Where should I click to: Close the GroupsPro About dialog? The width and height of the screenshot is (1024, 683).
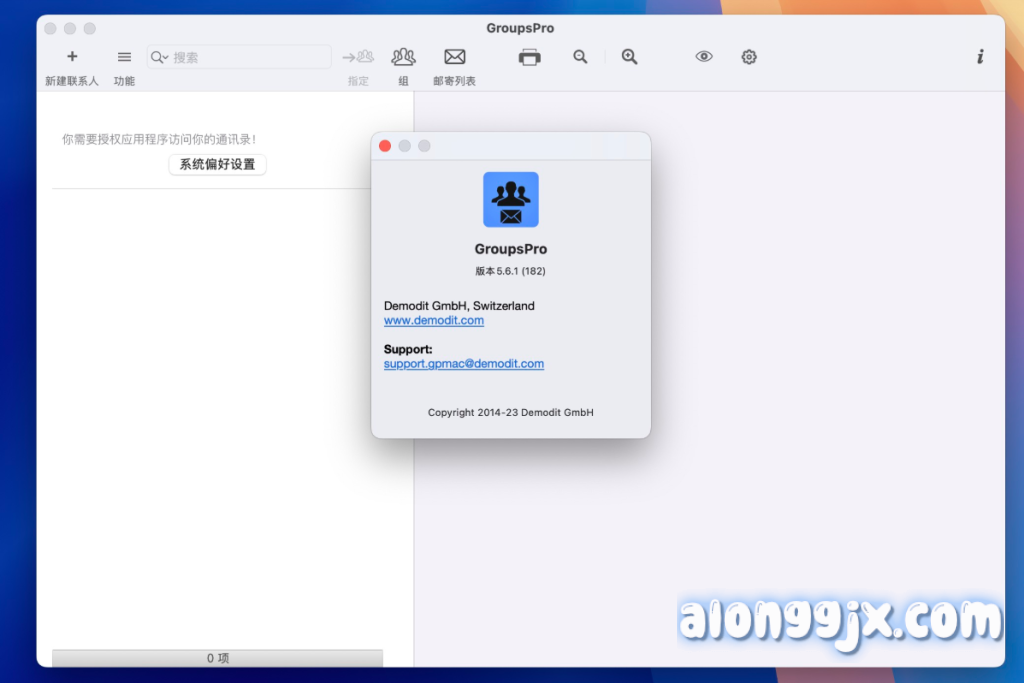385,146
